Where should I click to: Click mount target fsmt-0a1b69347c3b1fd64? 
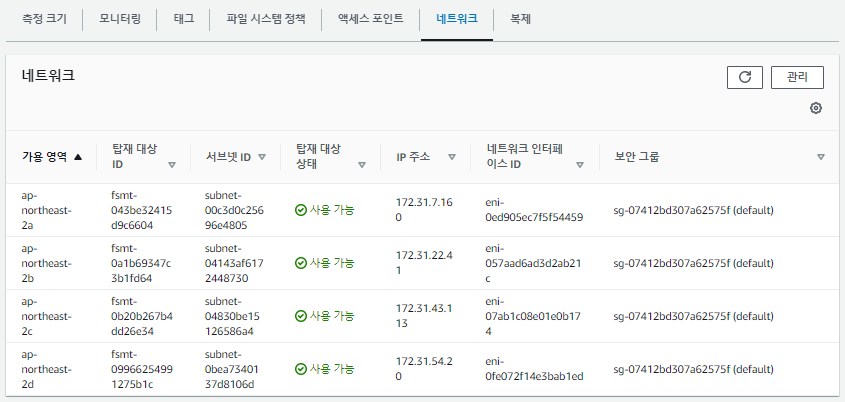tap(142, 263)
